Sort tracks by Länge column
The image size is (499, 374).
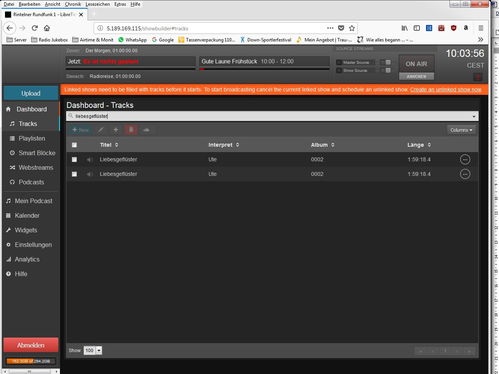(419, 145)
